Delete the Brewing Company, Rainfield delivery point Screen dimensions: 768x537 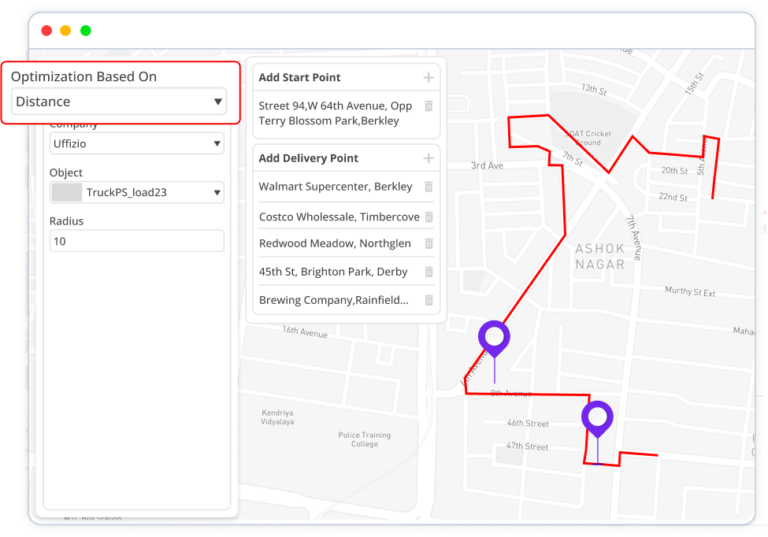[x=429, y=300]
